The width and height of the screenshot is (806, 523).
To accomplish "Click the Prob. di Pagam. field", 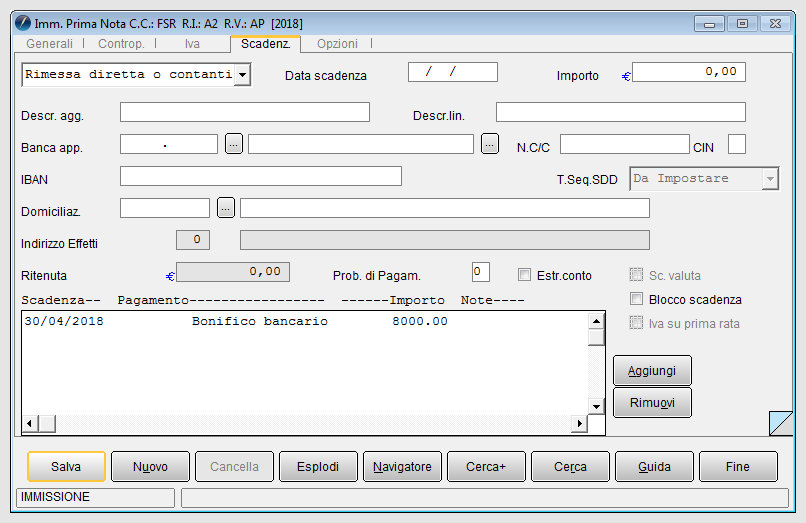I will pyautogui.click(x=481, y=272).
